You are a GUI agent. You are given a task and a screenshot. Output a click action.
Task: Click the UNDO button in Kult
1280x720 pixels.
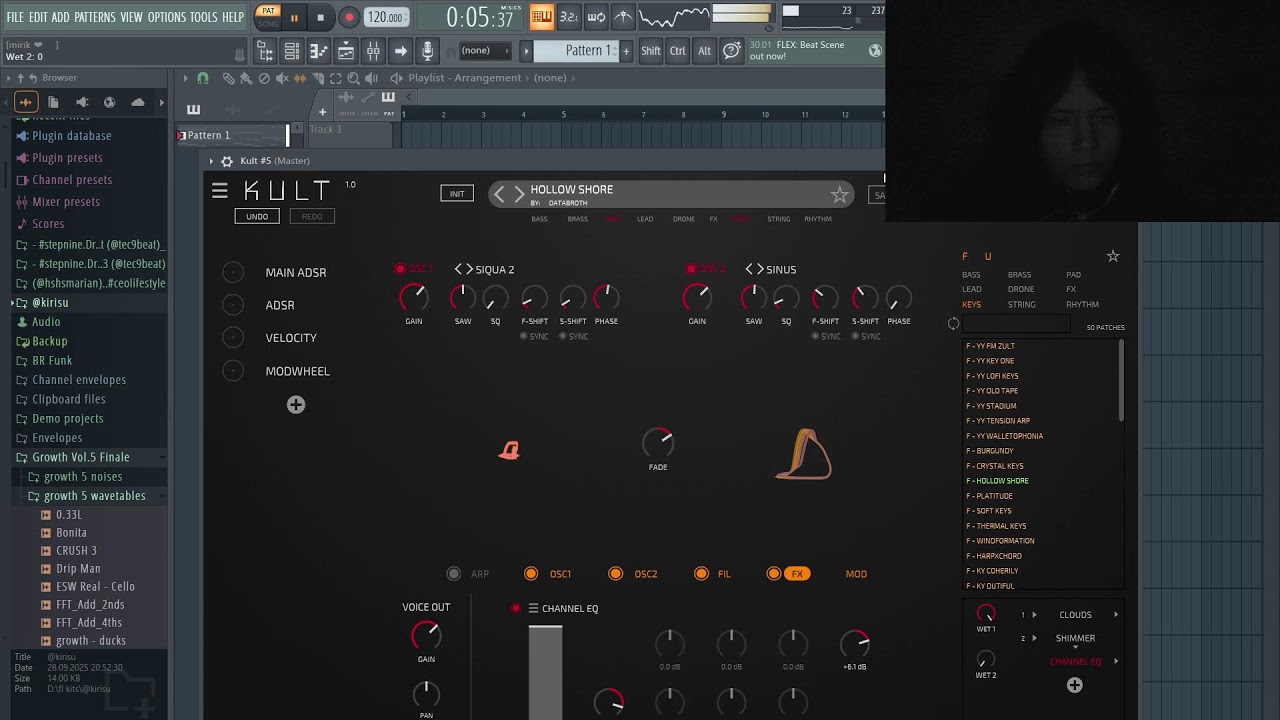[x=257, y=216]
